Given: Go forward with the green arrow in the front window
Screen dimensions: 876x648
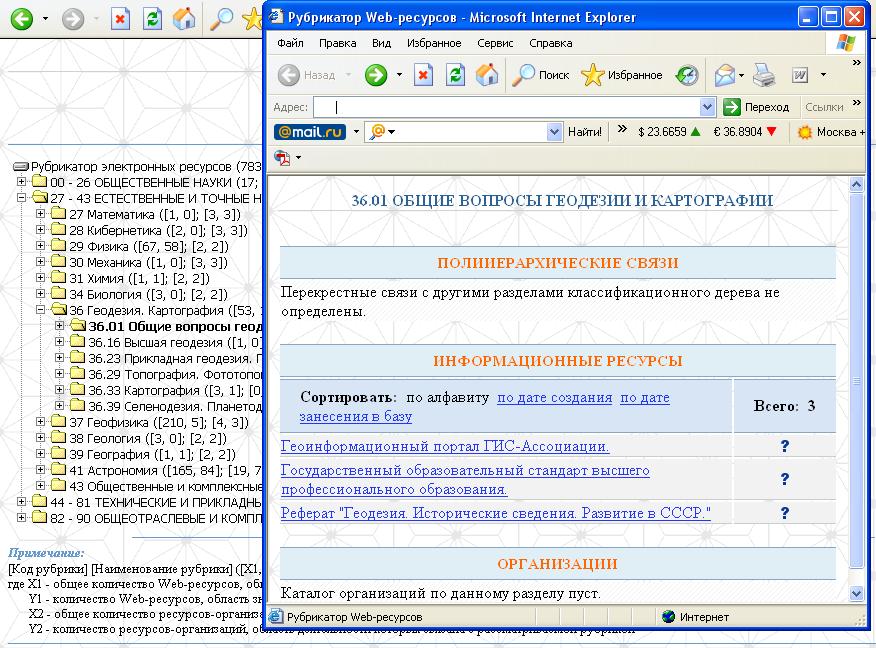Looking at the screenshot, I should coord(376,75).
